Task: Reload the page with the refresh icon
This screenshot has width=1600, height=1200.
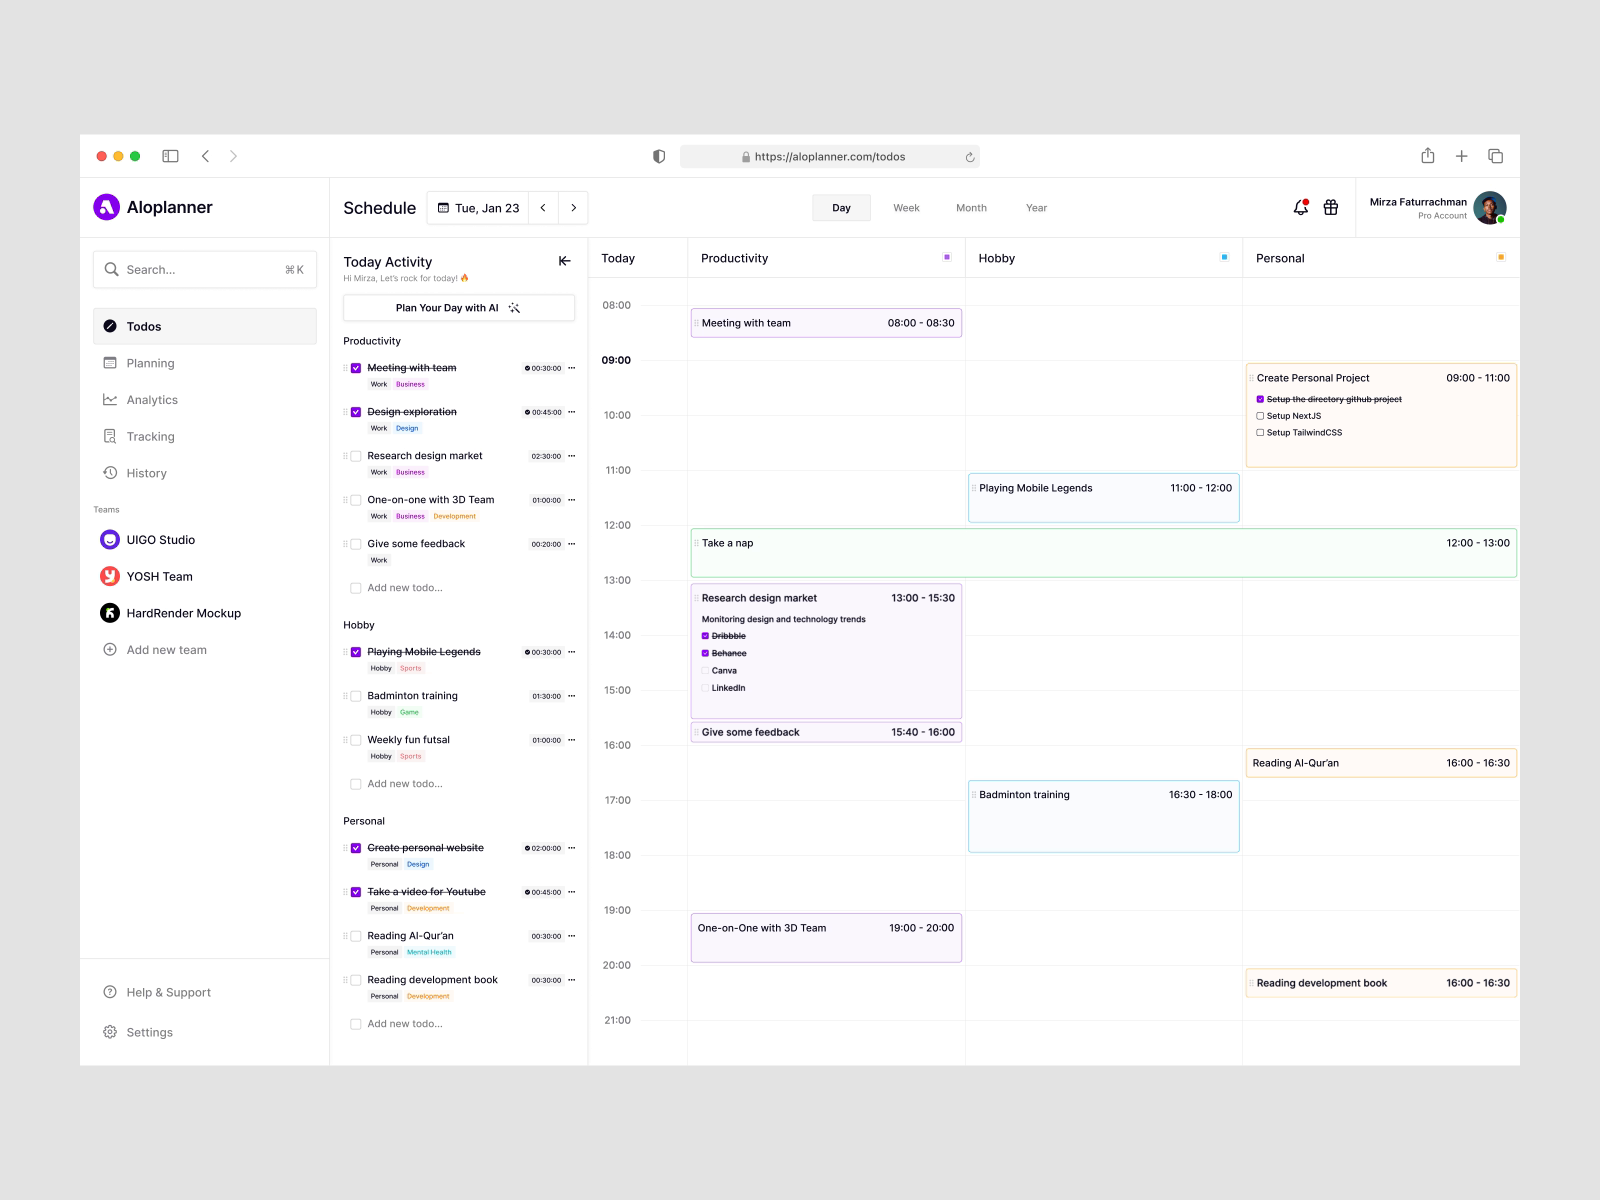Action: tap(969, 157)
